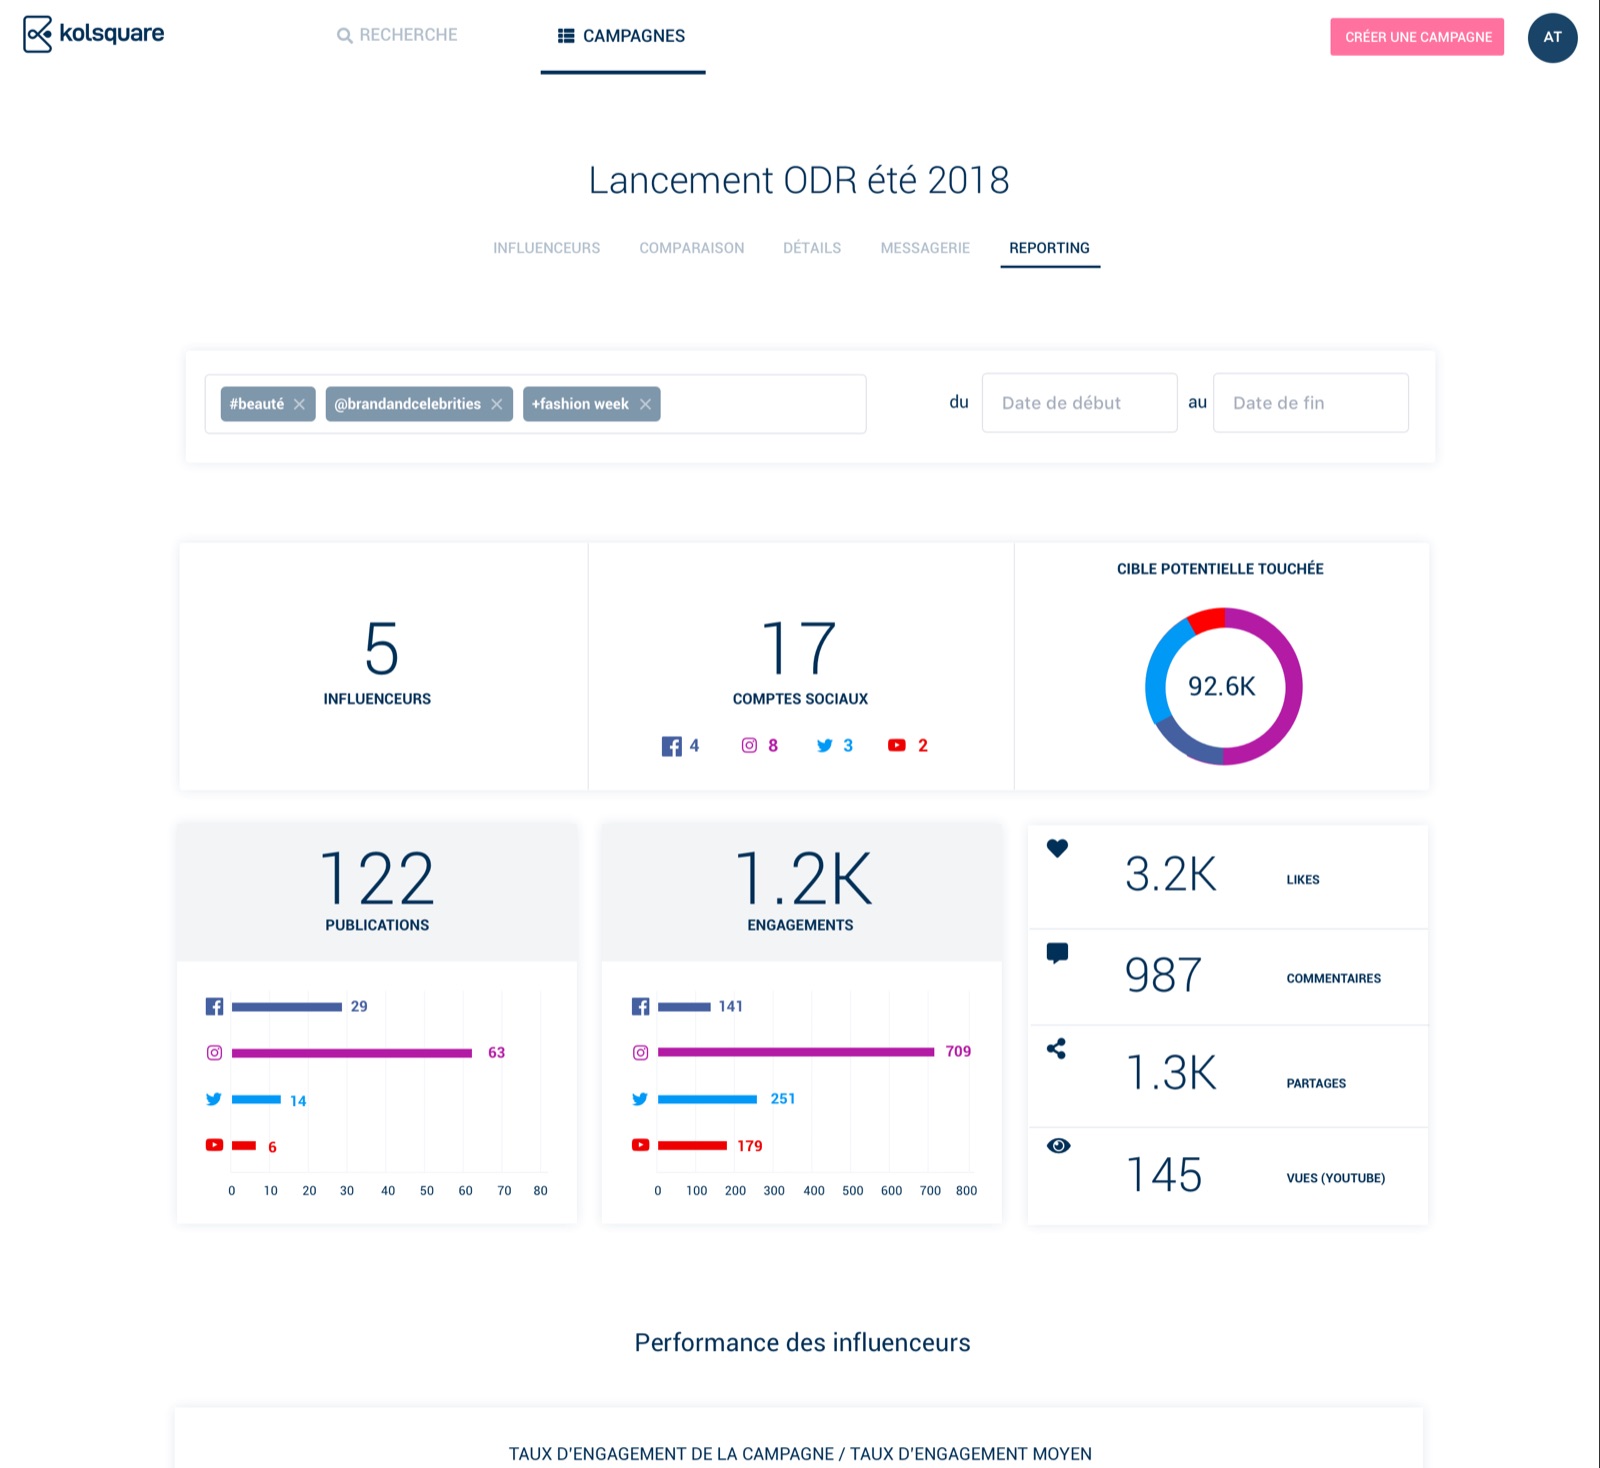Click the Campagnes list icon
This screenshot has height=1468, width=1600.
click(x=566, y=36)
